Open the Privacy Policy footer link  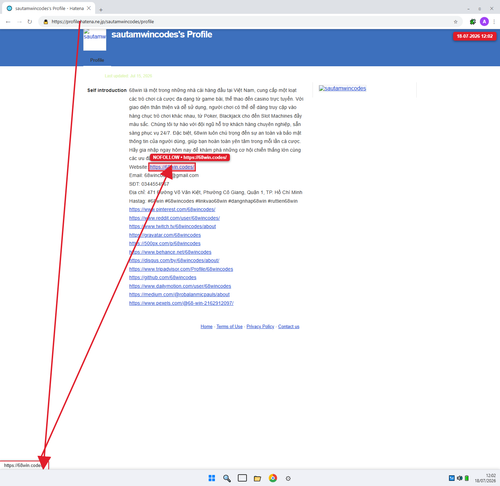(x=260, y=326)
